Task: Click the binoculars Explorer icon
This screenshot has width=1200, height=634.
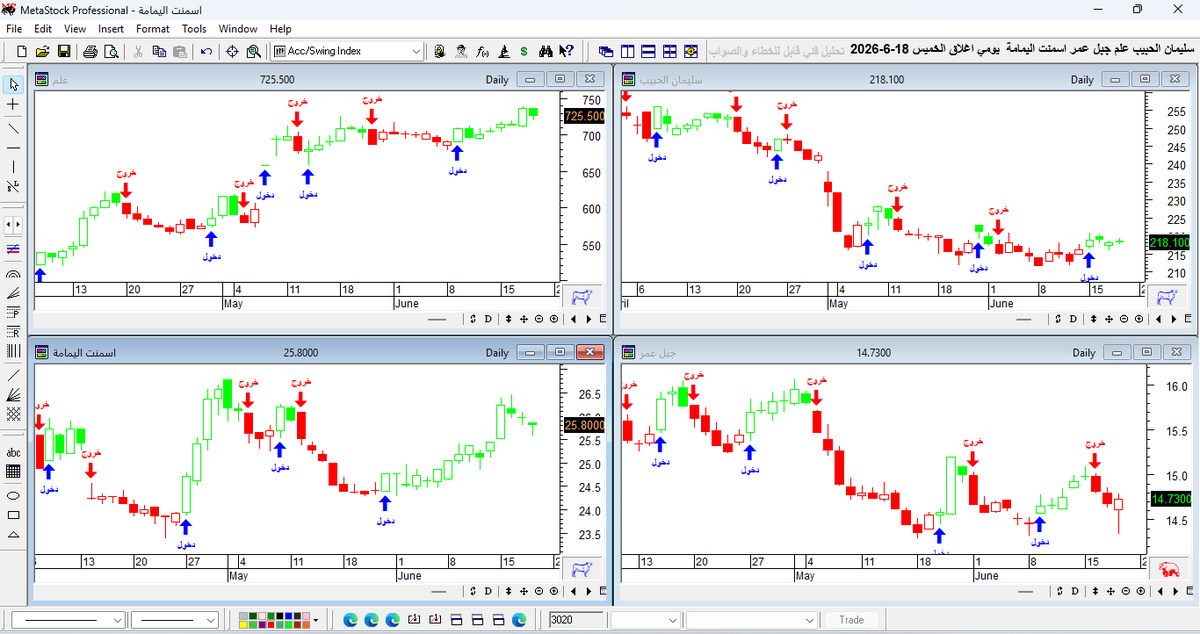Action: pos(546,51)
